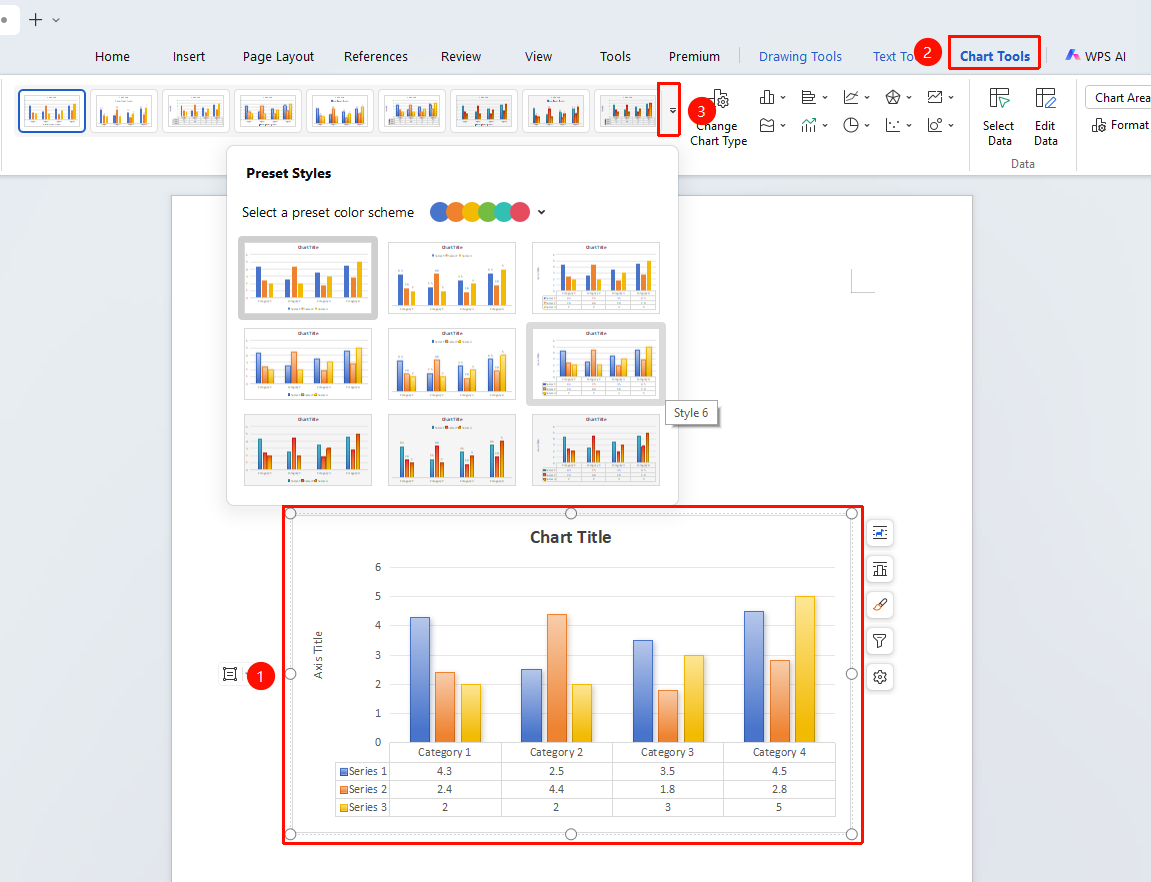The image size is (1151, 882).
Task: Open the Change Chart Type dialog
Action: coord(719,119)
